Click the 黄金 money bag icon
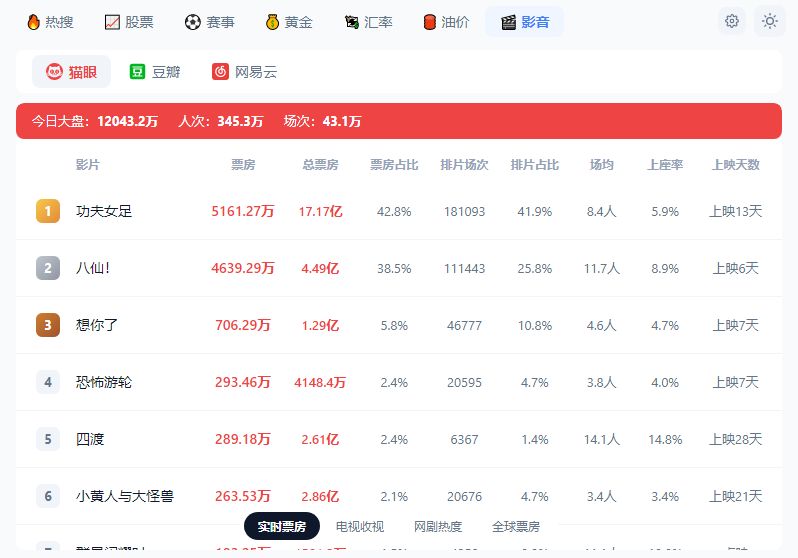The image size is (798, 558). pos(272,22)
